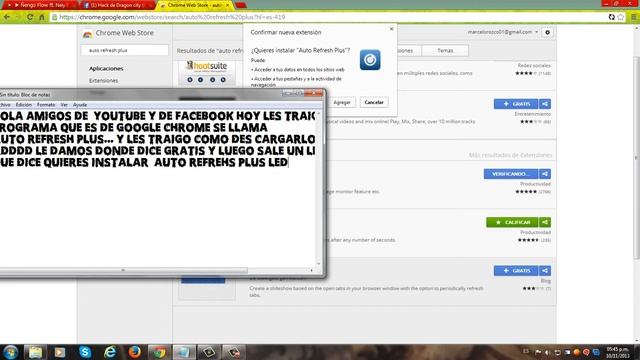Click the Hootsuite app thumbnail

point(207,72)
